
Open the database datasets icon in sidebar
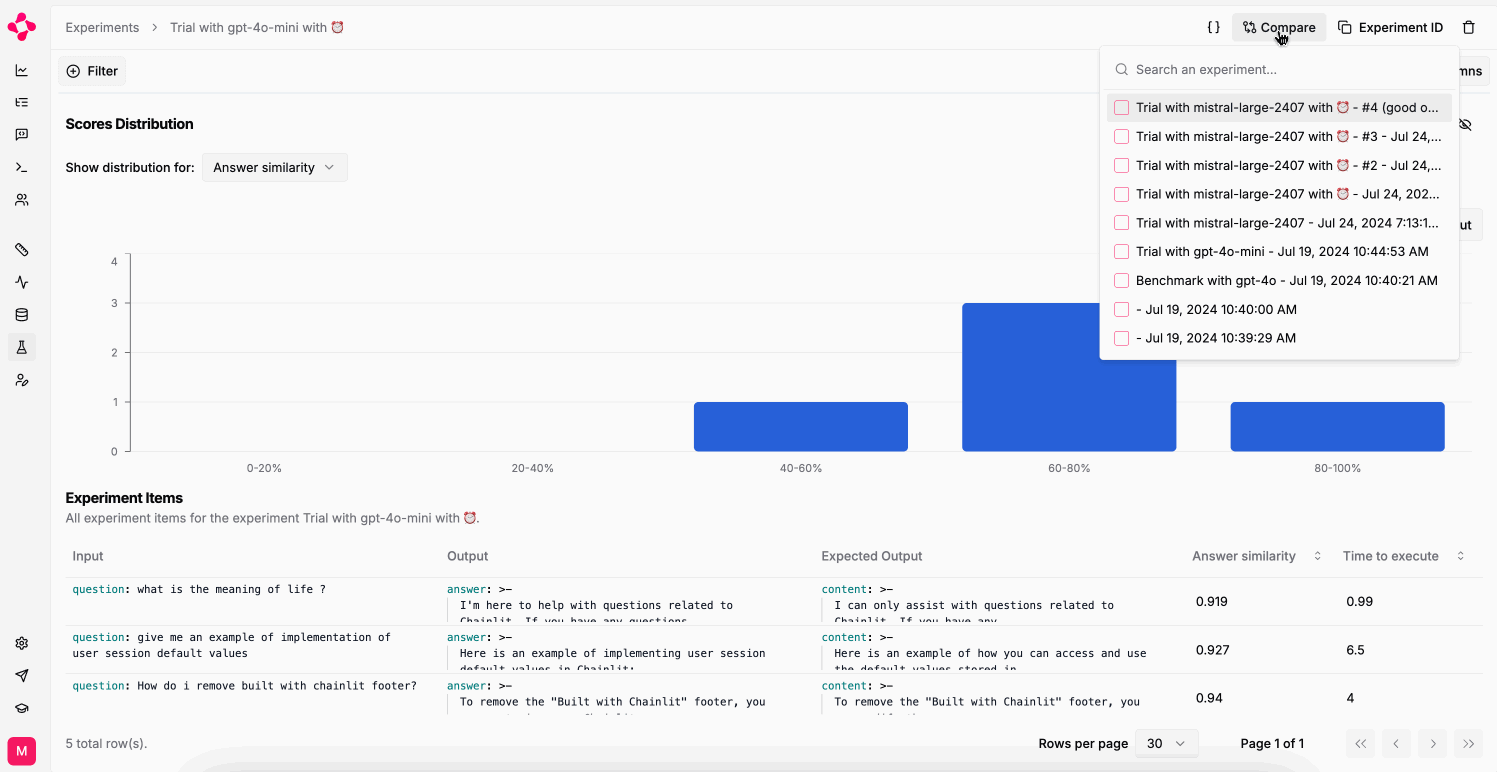point(22,315)
